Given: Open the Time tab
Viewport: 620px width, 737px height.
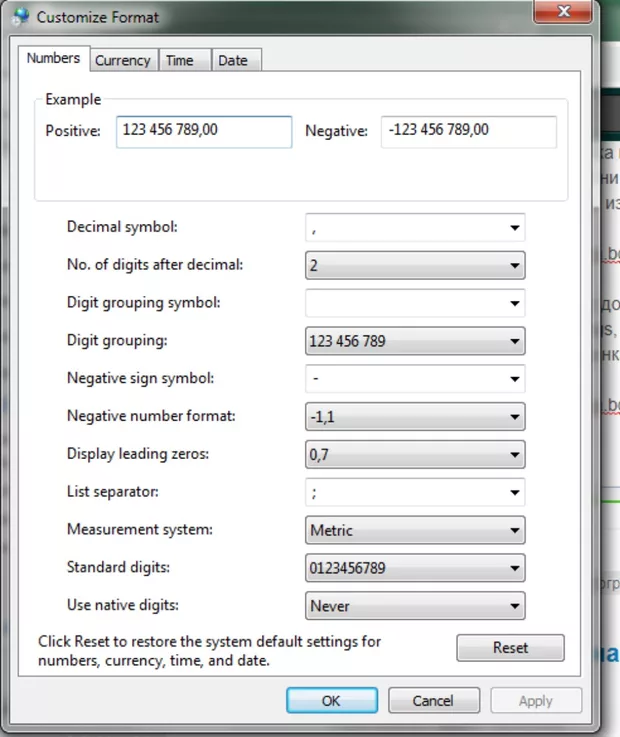Looking at the screenshot, I should point(184,60).
